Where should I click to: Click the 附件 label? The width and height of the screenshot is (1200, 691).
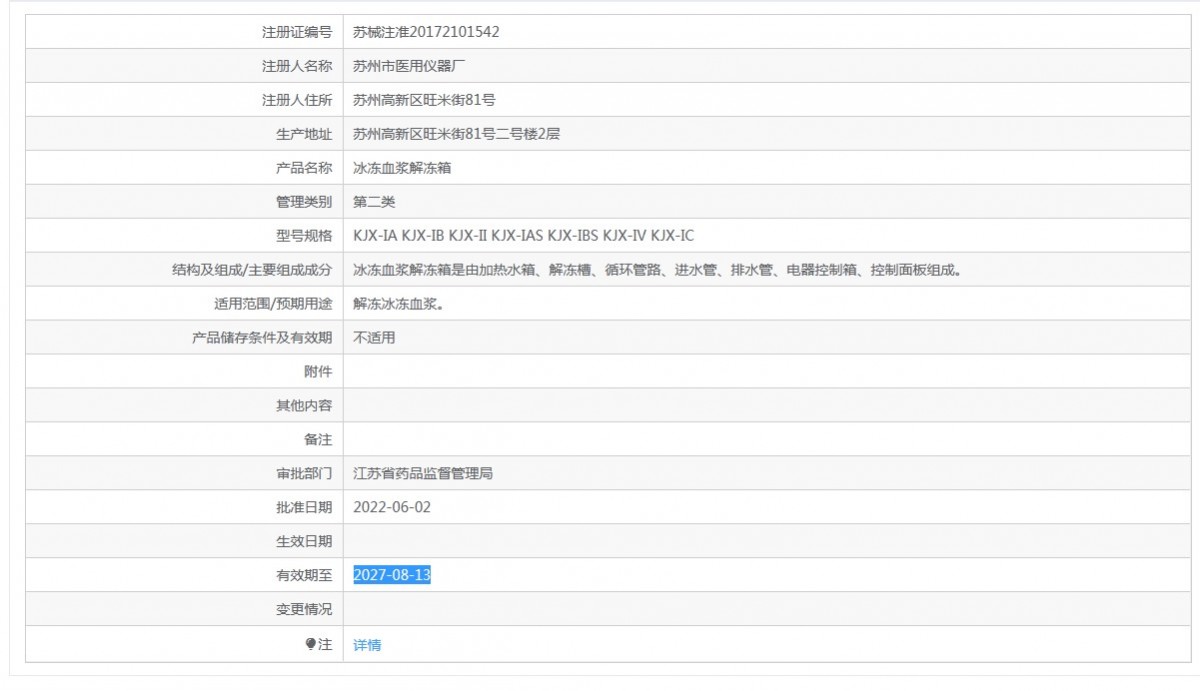click(318, 372)
